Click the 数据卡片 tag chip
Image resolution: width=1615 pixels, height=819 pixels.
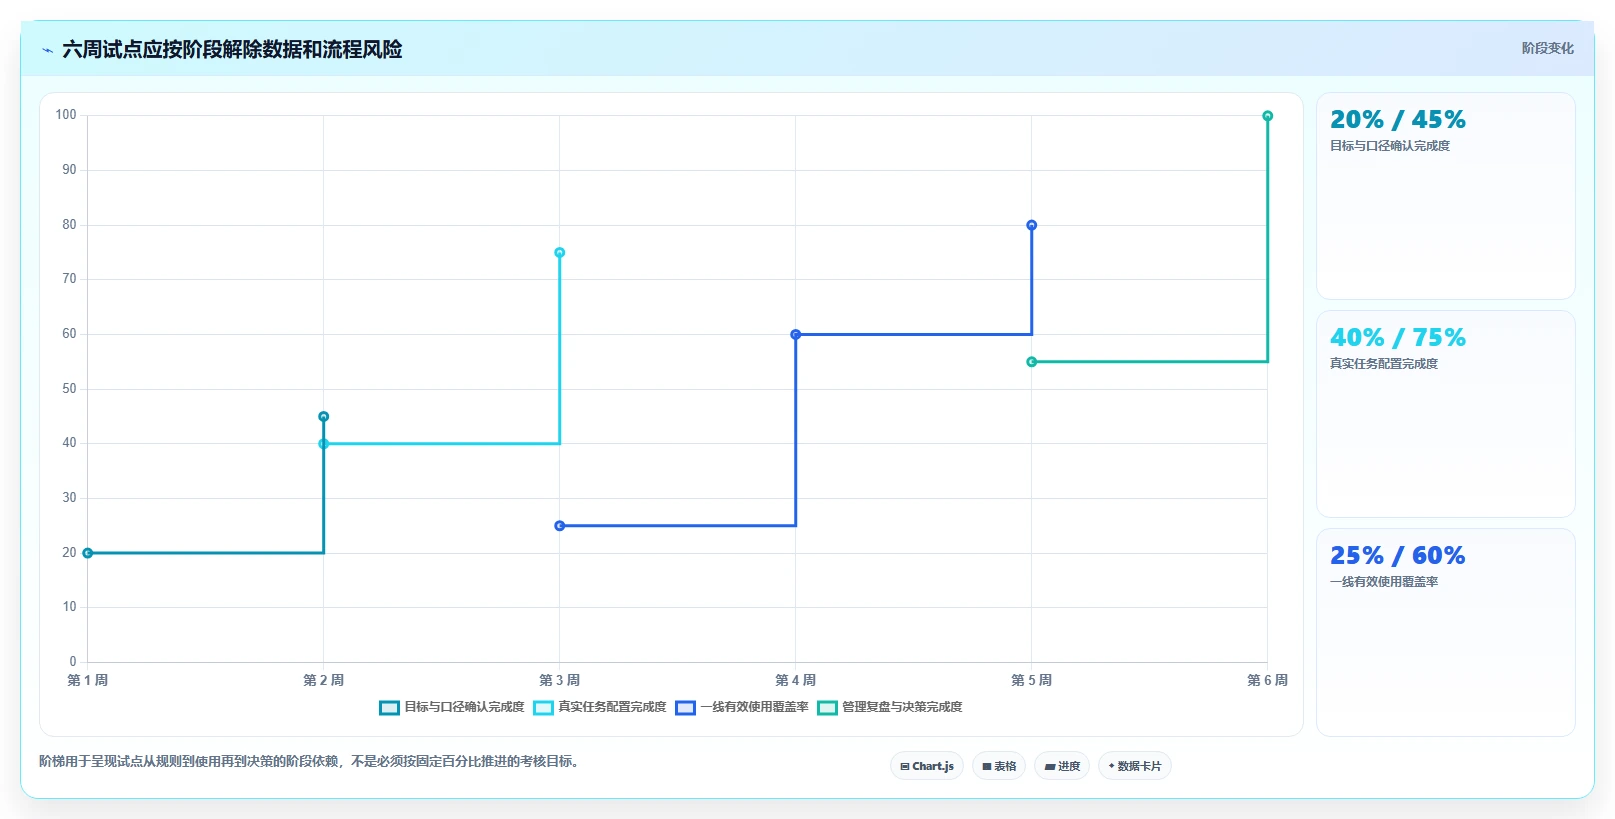pos(1135,766)
